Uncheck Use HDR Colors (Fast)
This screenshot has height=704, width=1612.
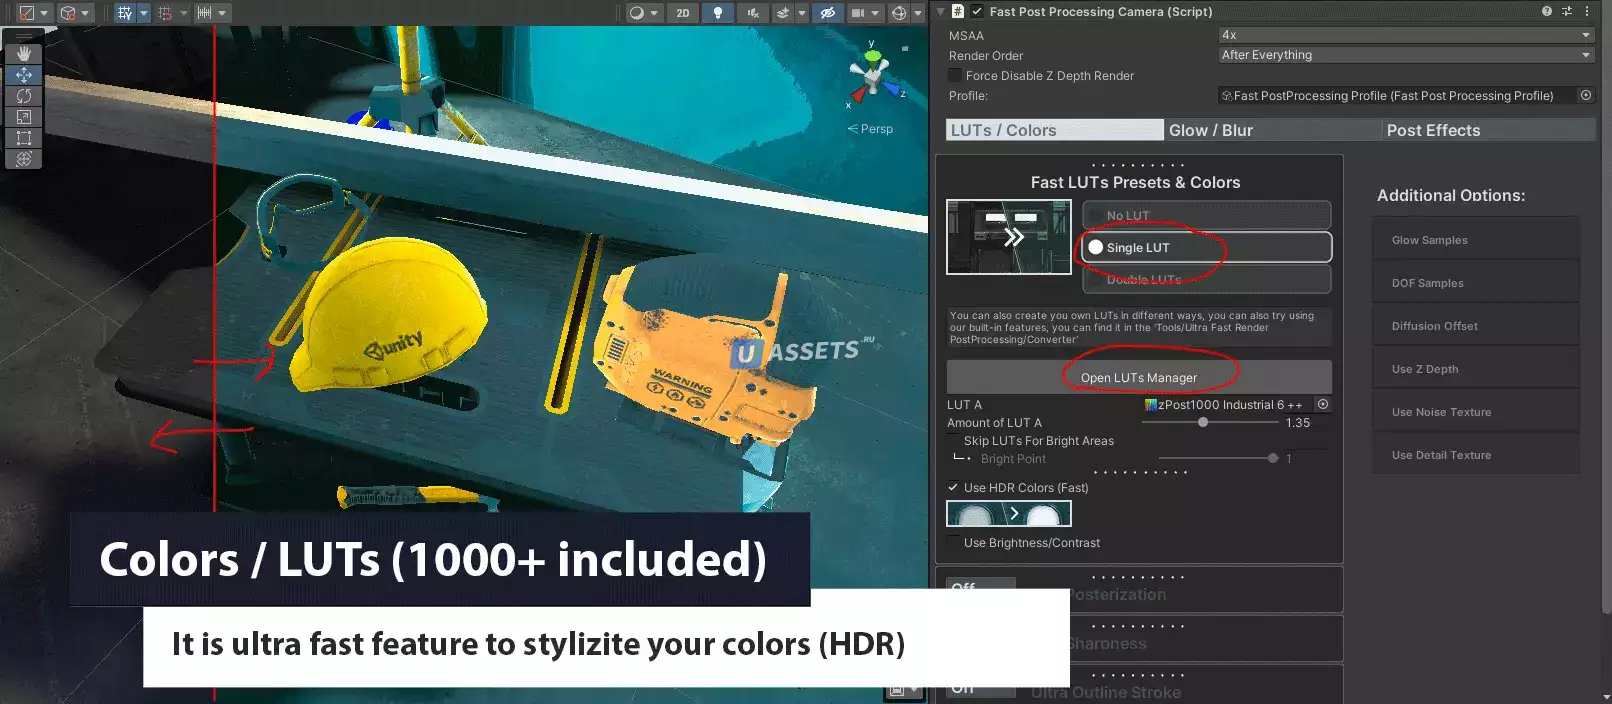tap(954, 487)
